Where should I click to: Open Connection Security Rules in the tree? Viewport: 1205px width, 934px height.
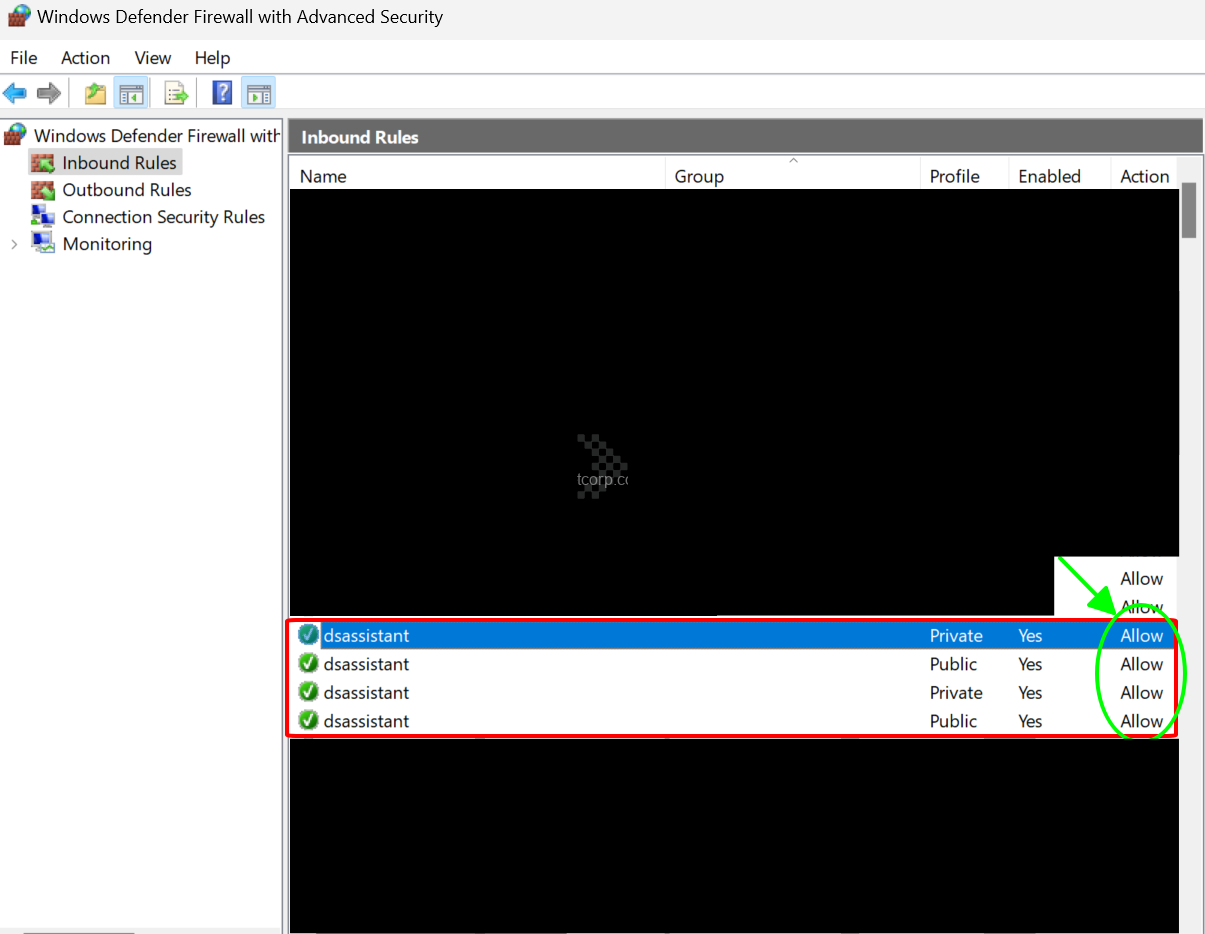(x=163, y=217)
